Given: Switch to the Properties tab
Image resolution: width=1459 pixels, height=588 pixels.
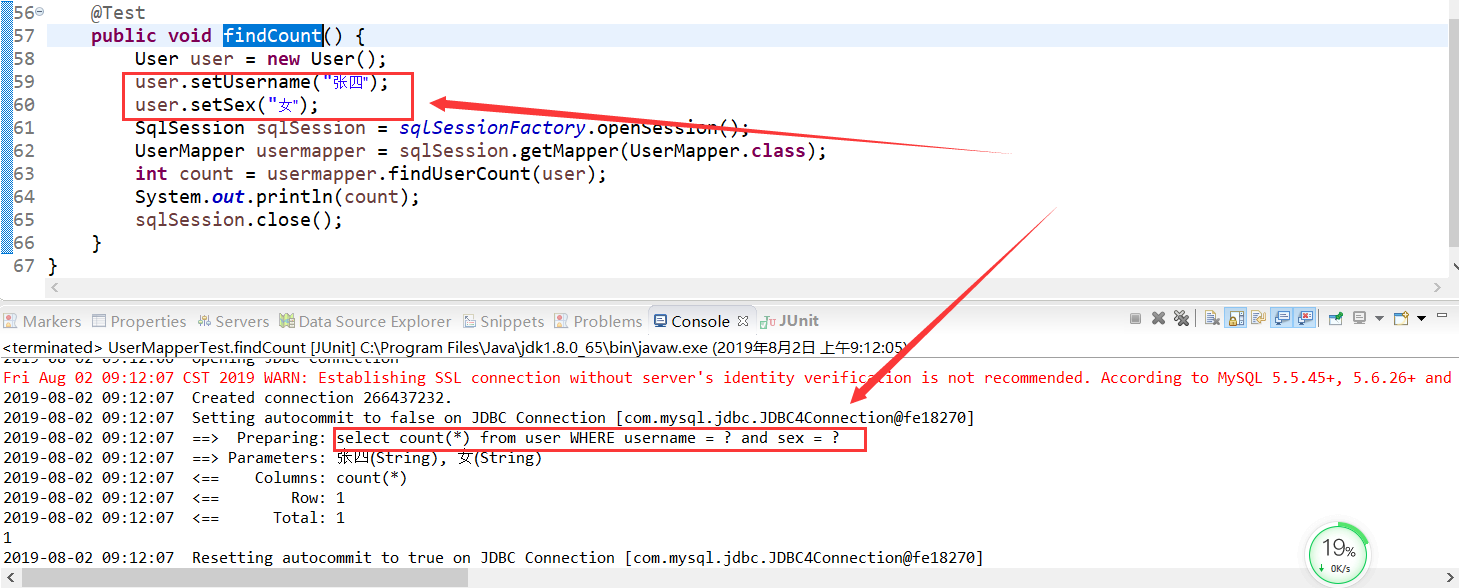Looking at the screenshot, I should (139, 321).
